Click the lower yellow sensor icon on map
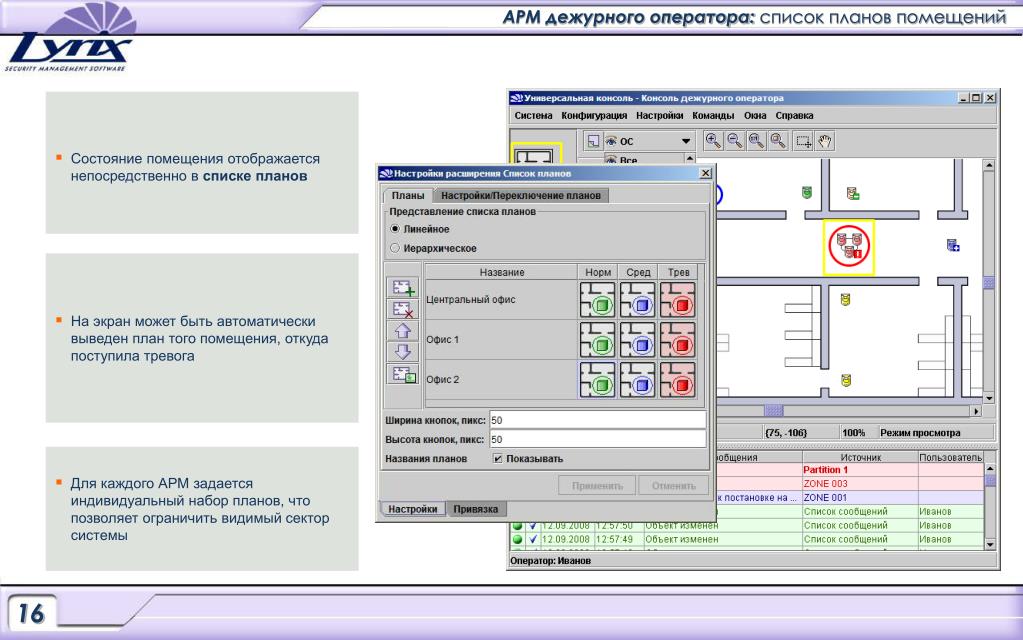The image size is (1023, 640). (846, 380)
